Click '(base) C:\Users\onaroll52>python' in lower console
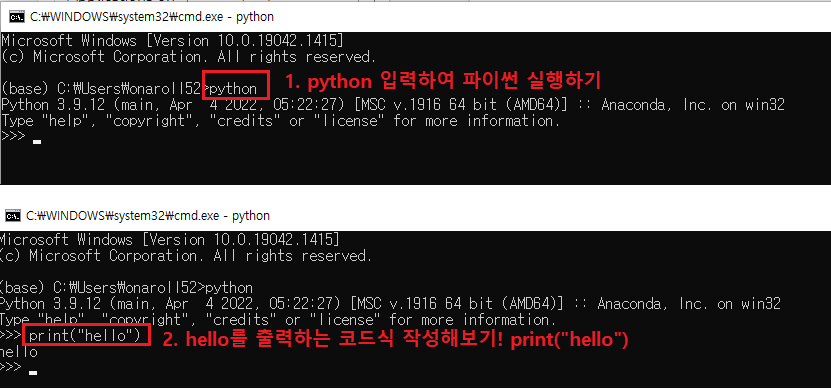The height and width of the screenshot is (389, 831). click(x=126, y=288)
